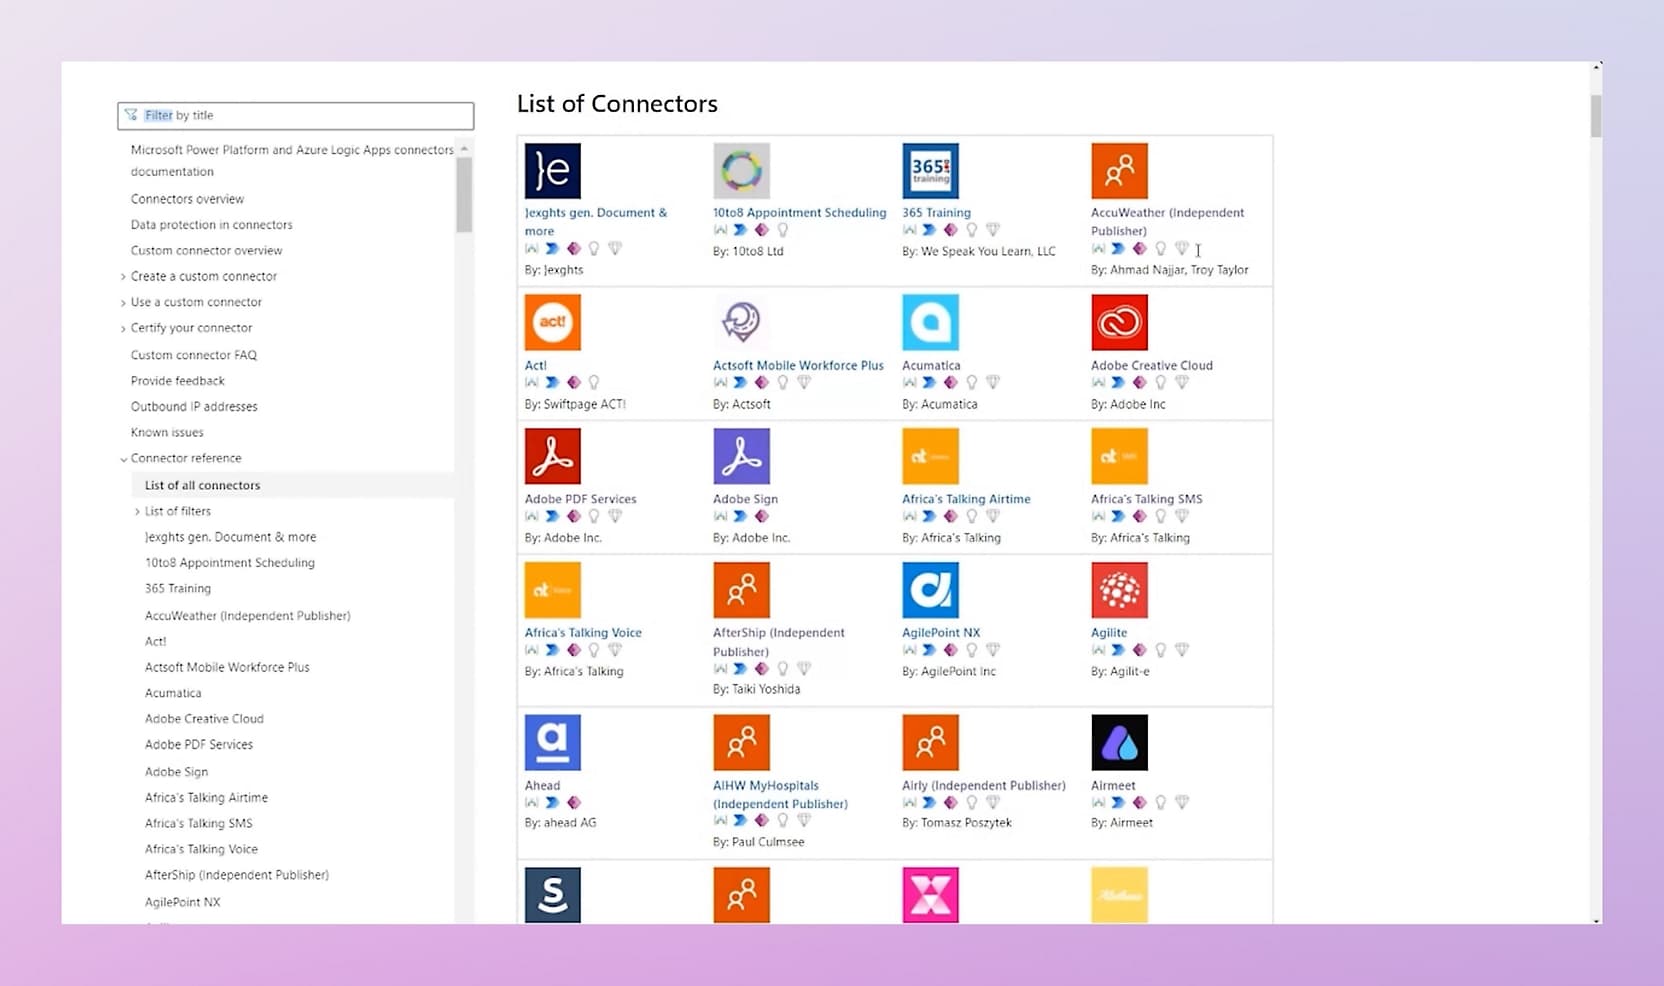Image resolution: width=1664 pixels, height=986 pixels.
Task: Open the Adobe Sign connector icon
Action: point(741,456)
